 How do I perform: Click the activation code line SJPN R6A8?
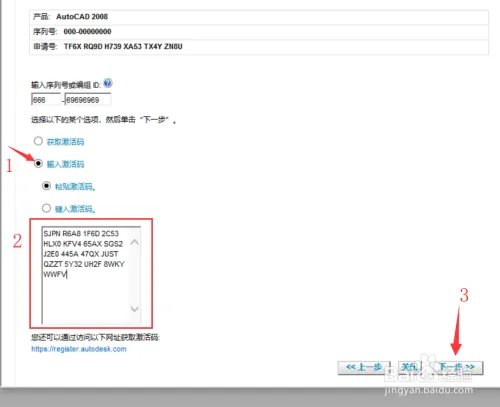click(x=81, y=233)
